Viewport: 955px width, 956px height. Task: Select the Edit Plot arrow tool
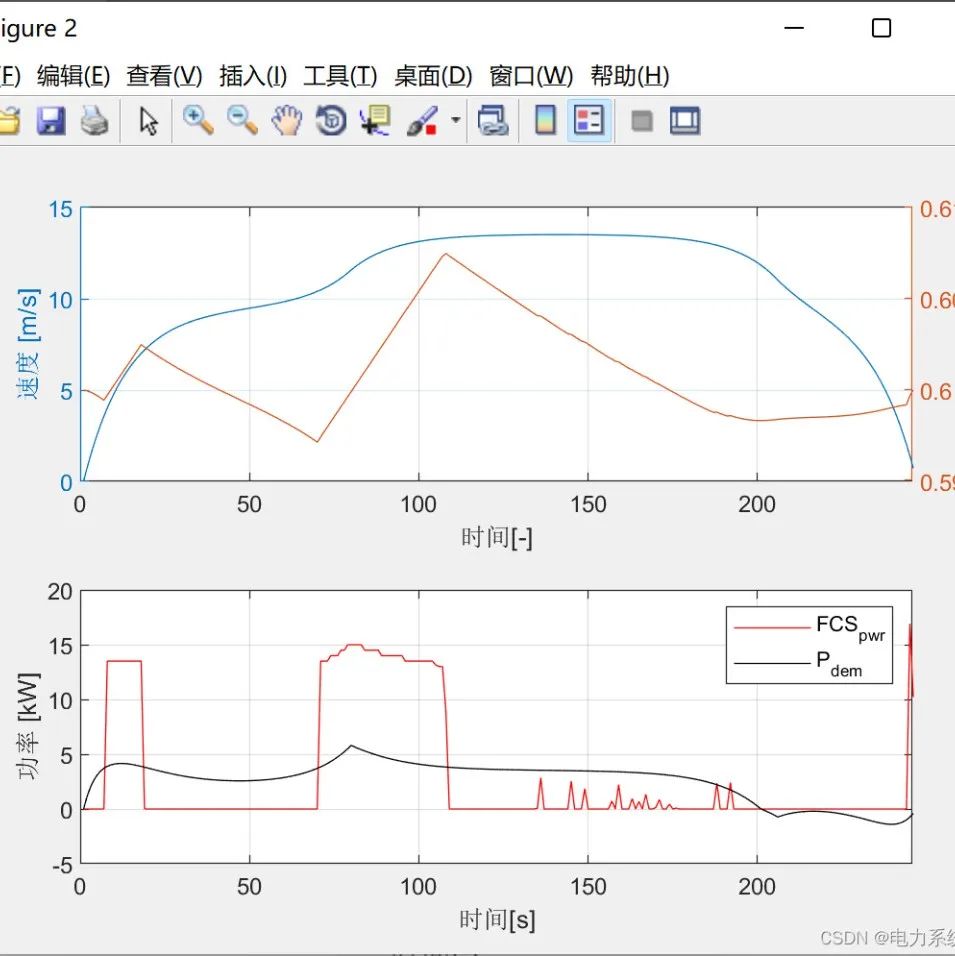coord(148,120)
